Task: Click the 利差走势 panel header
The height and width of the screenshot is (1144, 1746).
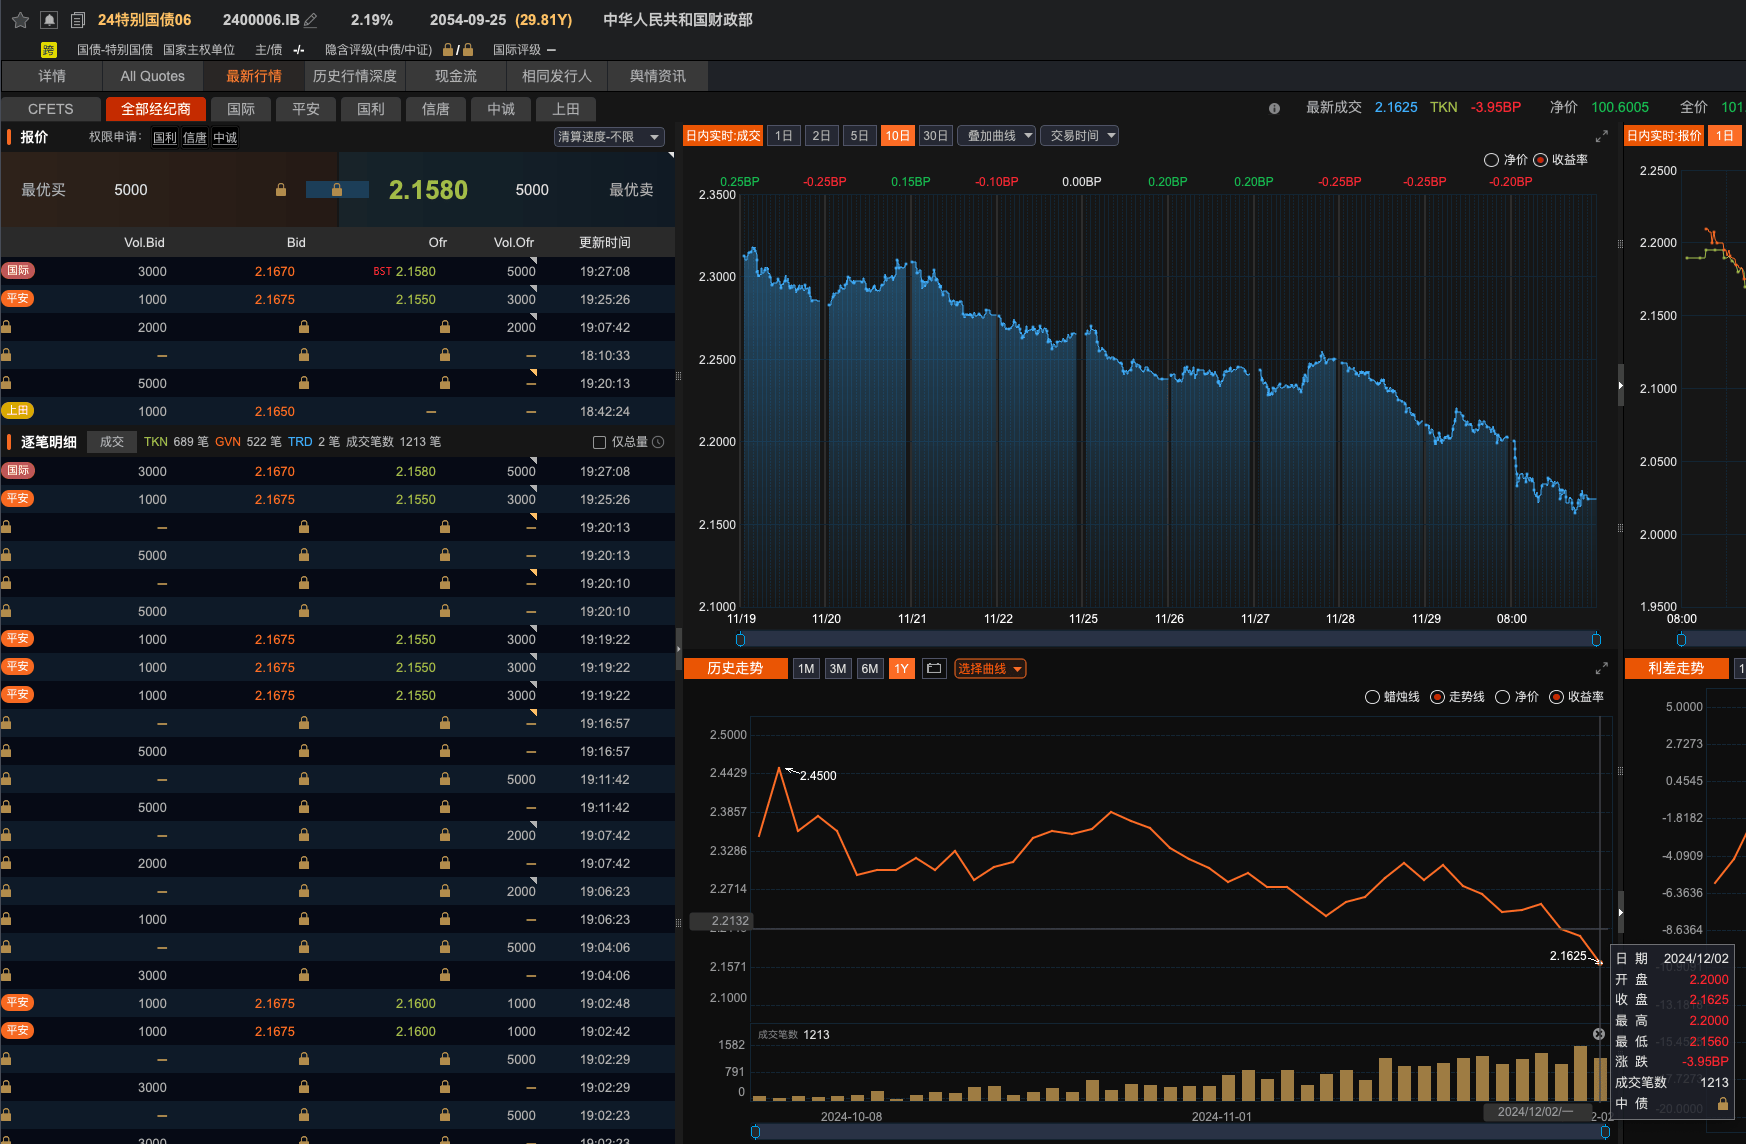Action: [1676, 669]
